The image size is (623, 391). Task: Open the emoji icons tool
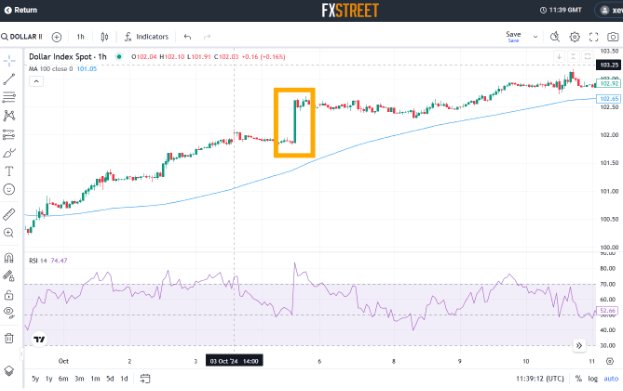9,190
